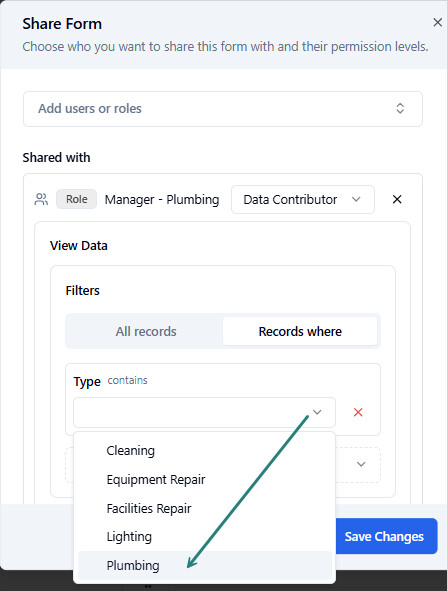Open the up-down selector in Add users
Viewport: 447px width, 591px height.
(x=400, y=109)
